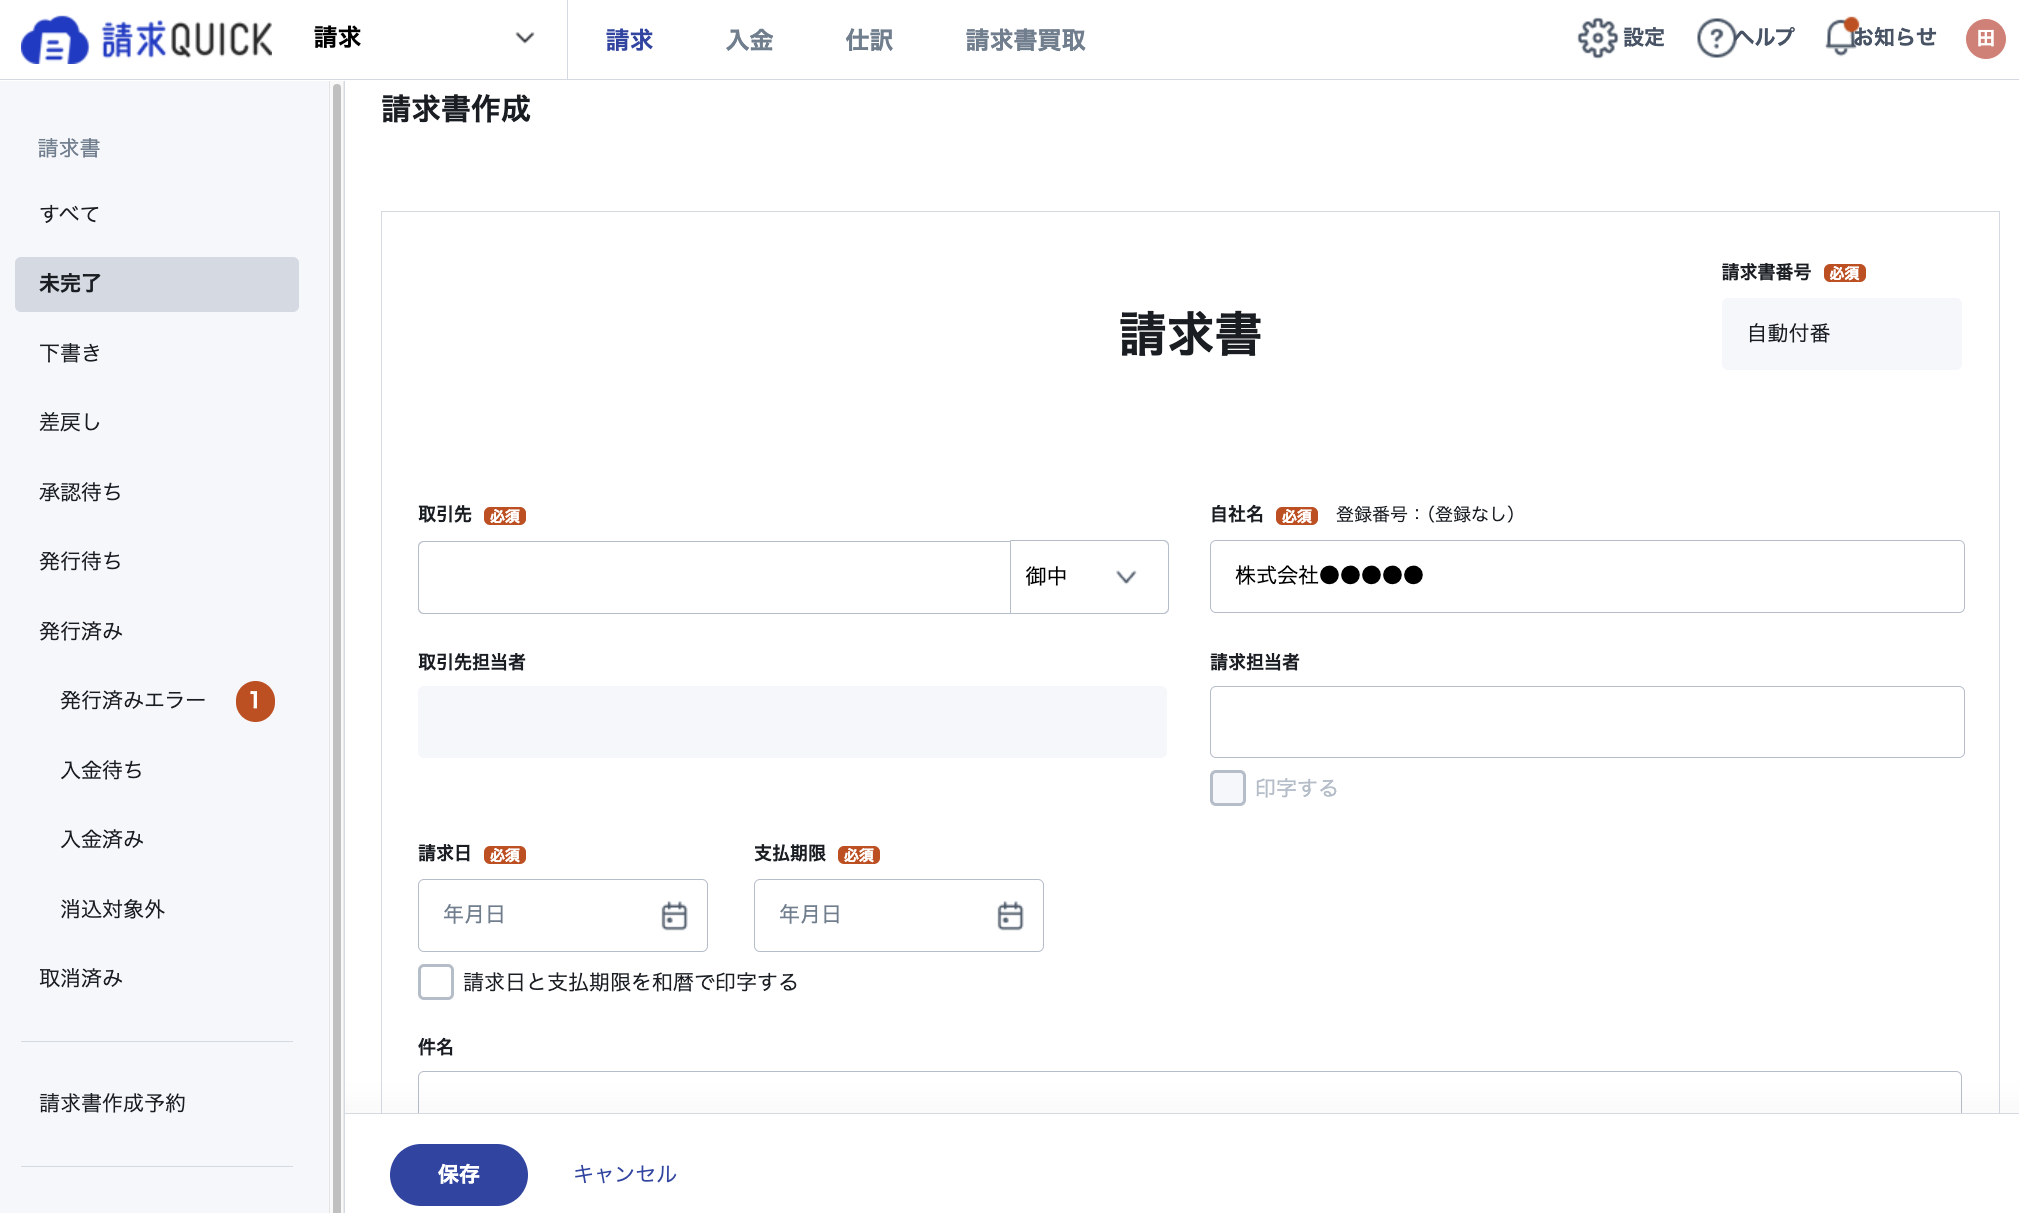Open notifications via the bell icon
This screenshot has height=1213, width=2019.
coord(1841,37)
